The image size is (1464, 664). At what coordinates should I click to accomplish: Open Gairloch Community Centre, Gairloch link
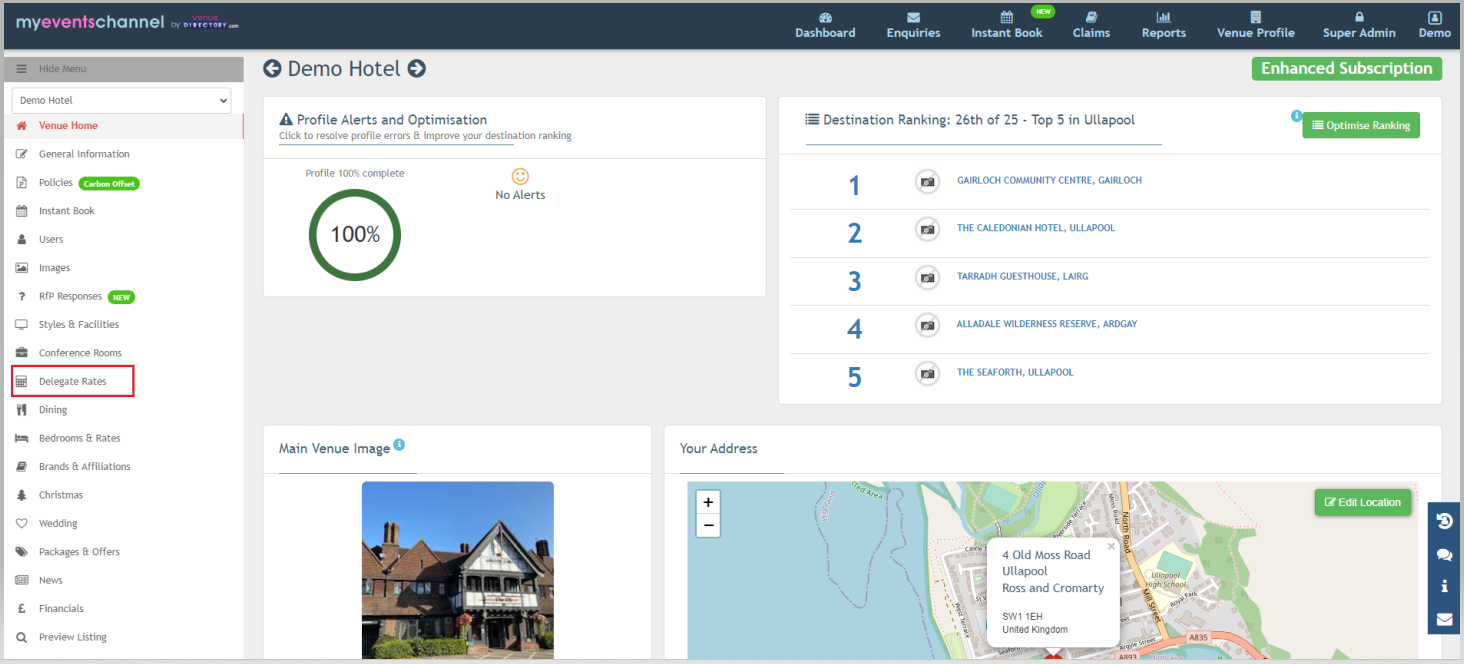(1049, 181)
